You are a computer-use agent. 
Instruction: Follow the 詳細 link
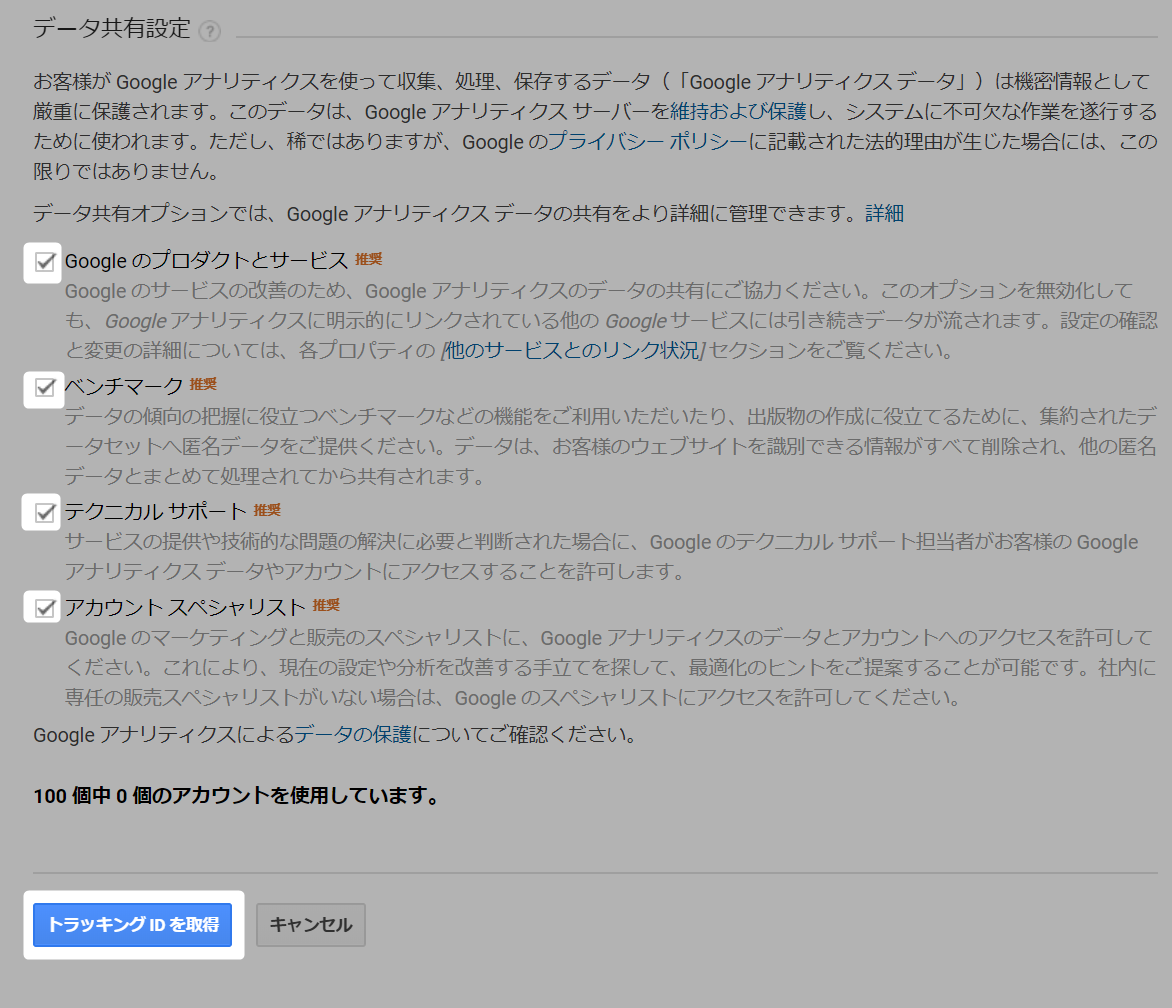click(x=884, y=214)
